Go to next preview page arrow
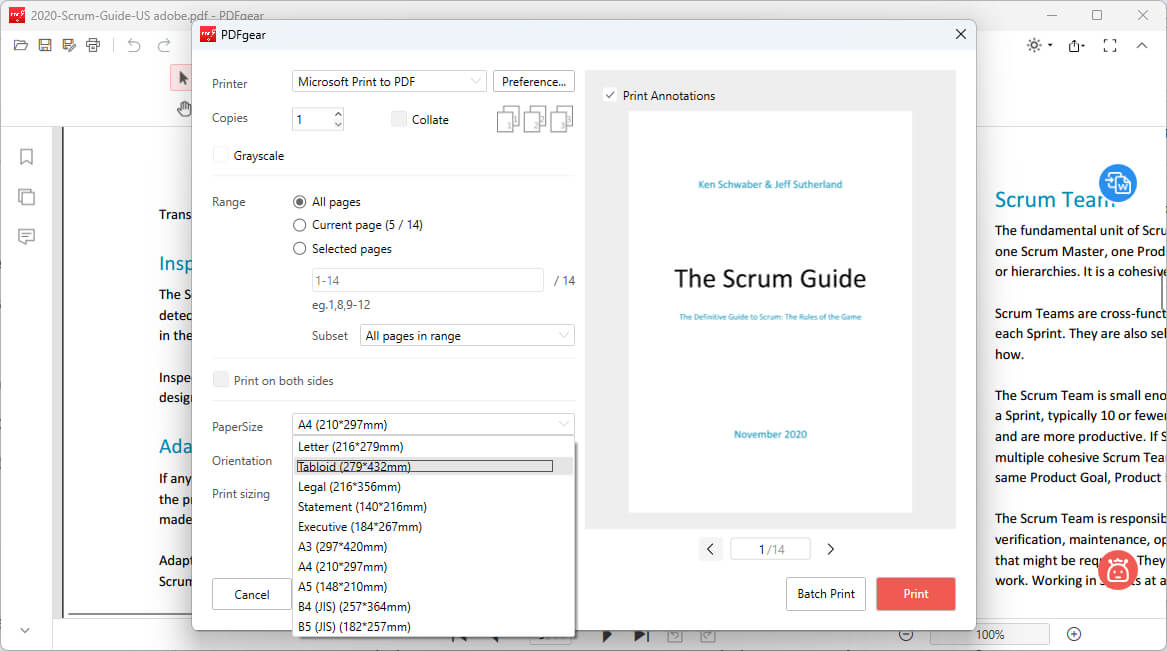The width and height of the screenshot is (1167, 651). pyautogui.click(x=830, y=549)
